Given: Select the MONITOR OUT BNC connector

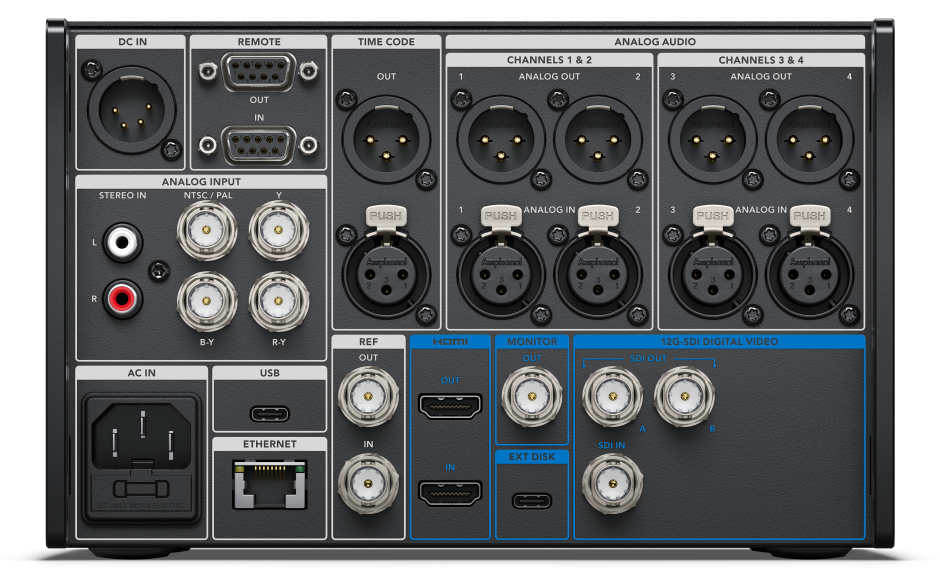Looking at the screenshot, I should [x=531, y=396].
